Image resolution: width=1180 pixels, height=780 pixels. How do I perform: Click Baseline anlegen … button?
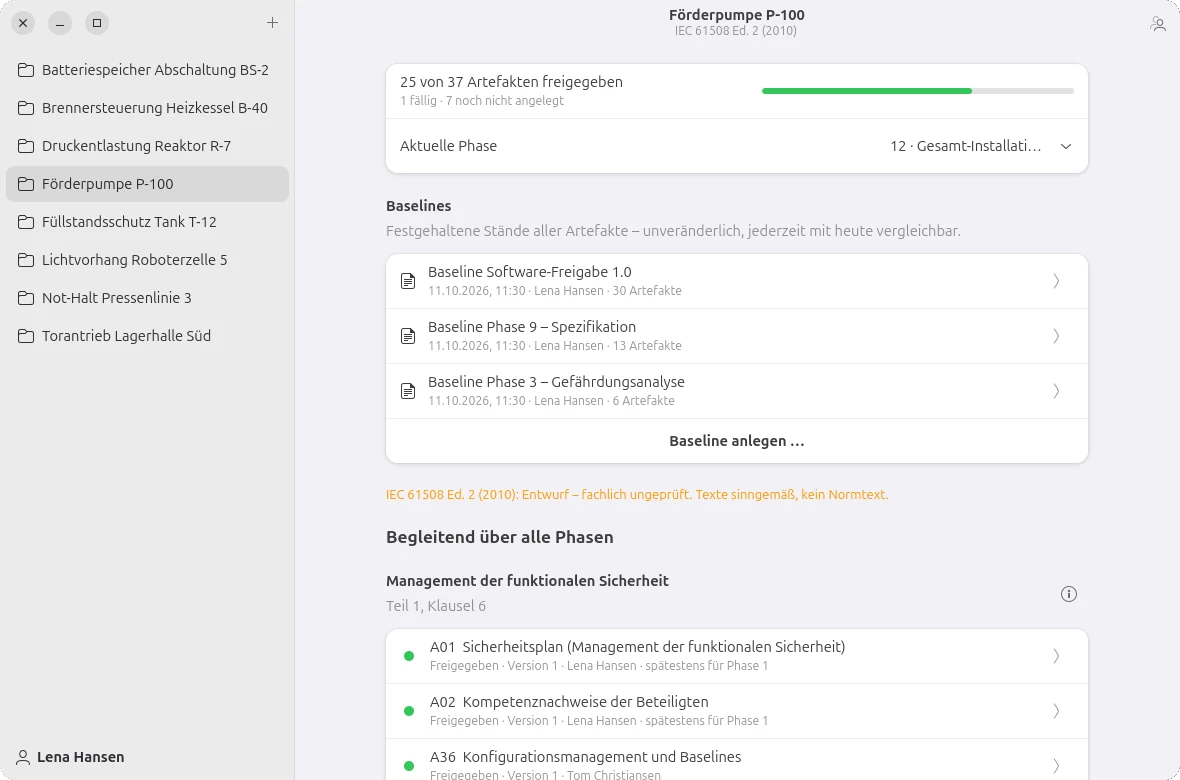(x=737, y=441)
